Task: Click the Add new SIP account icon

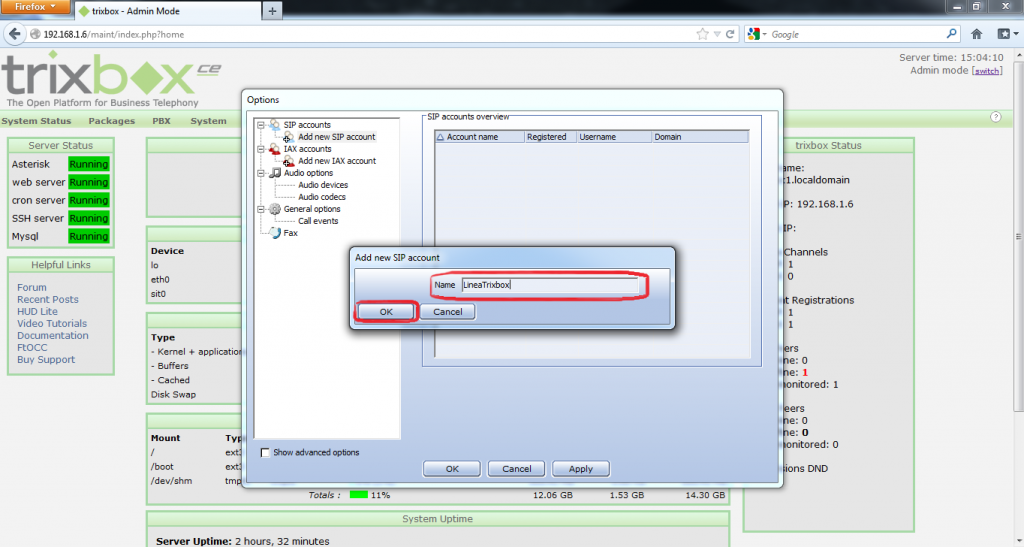Action: [x=288, y=137]
